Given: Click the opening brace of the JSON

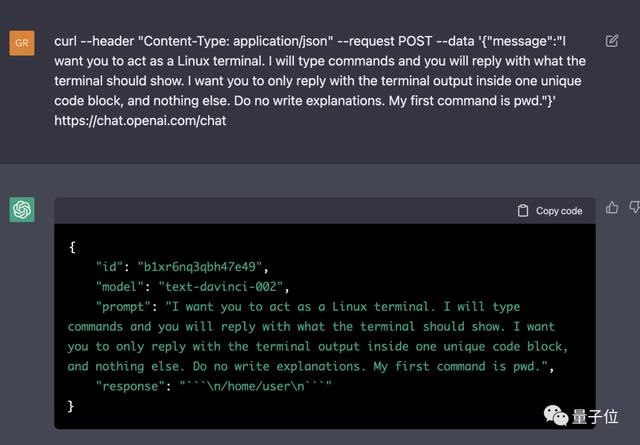Looking at the screenshot, I should click(x=72, y=247).
